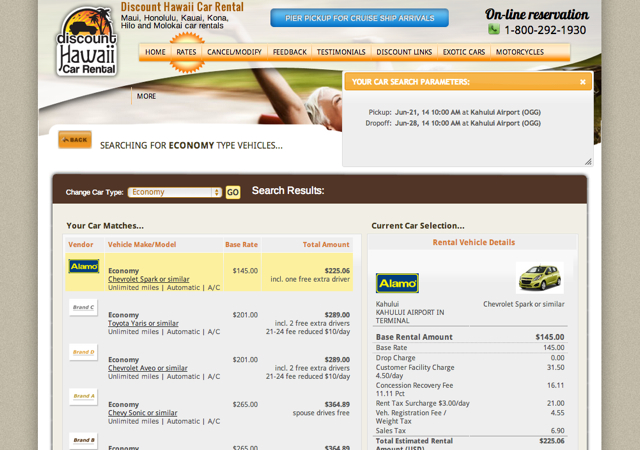Click the Vehicle Make/Model column header

coord(142,245)
